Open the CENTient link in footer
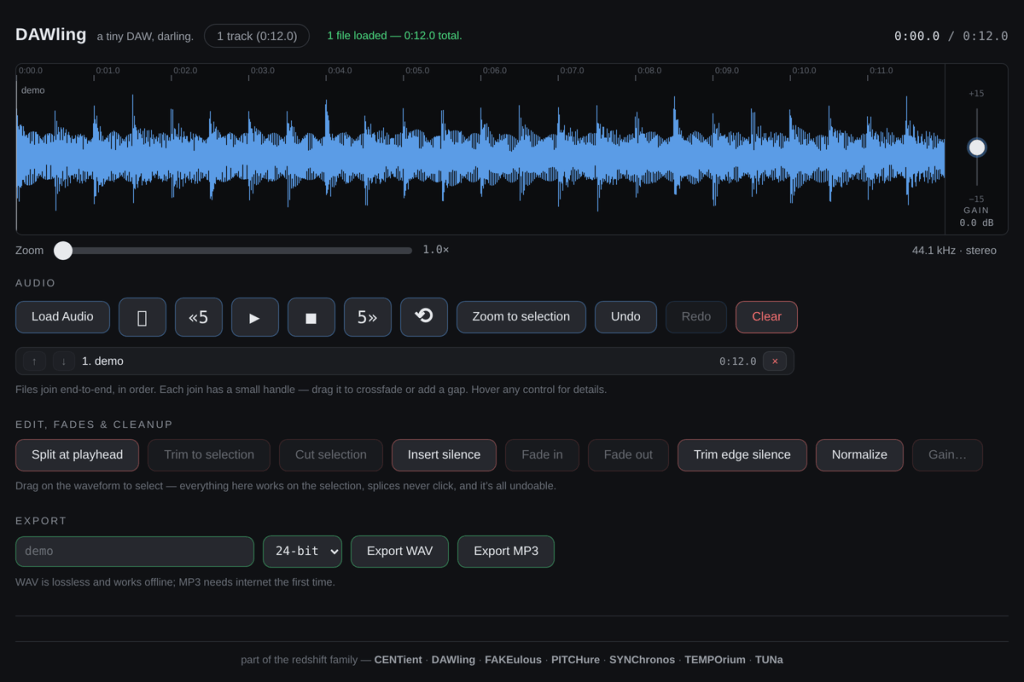 coord(398,660)
